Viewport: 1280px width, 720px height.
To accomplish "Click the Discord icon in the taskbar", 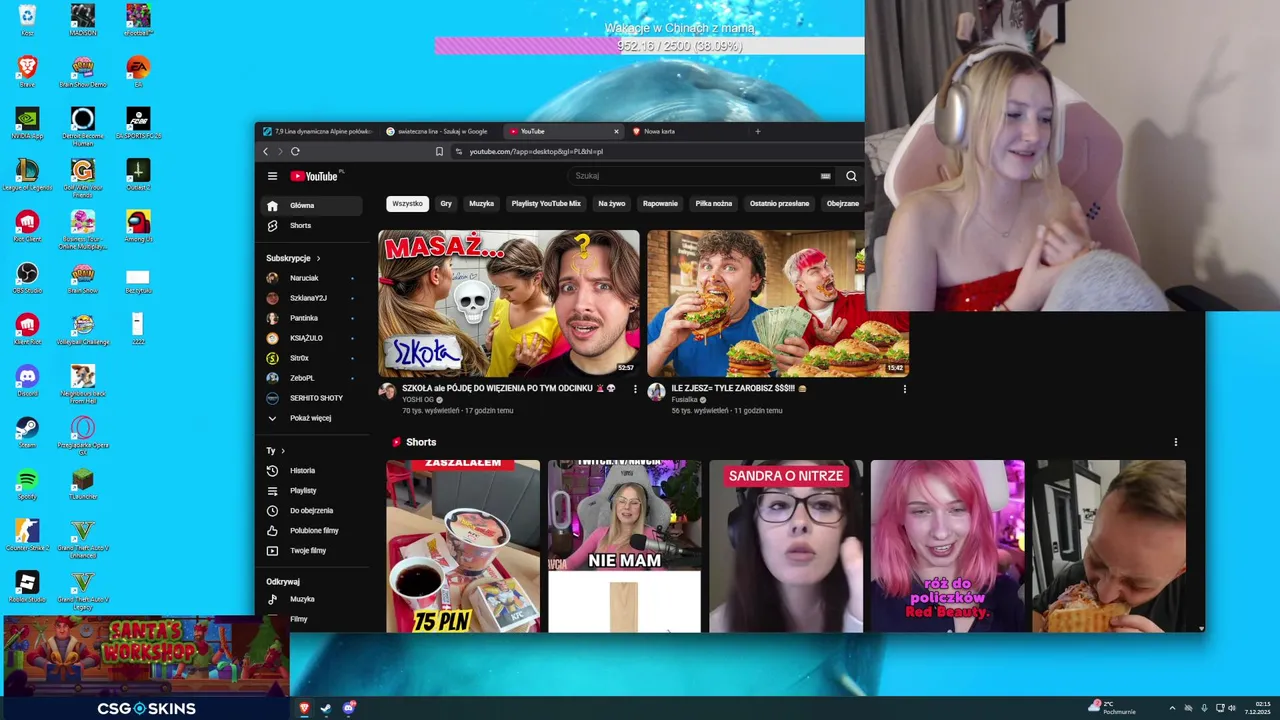I will point(348,708).
